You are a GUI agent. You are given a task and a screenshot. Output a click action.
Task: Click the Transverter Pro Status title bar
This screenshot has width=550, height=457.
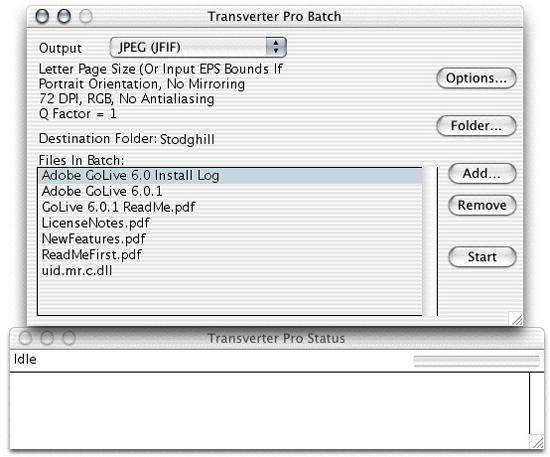click(277, 338)
